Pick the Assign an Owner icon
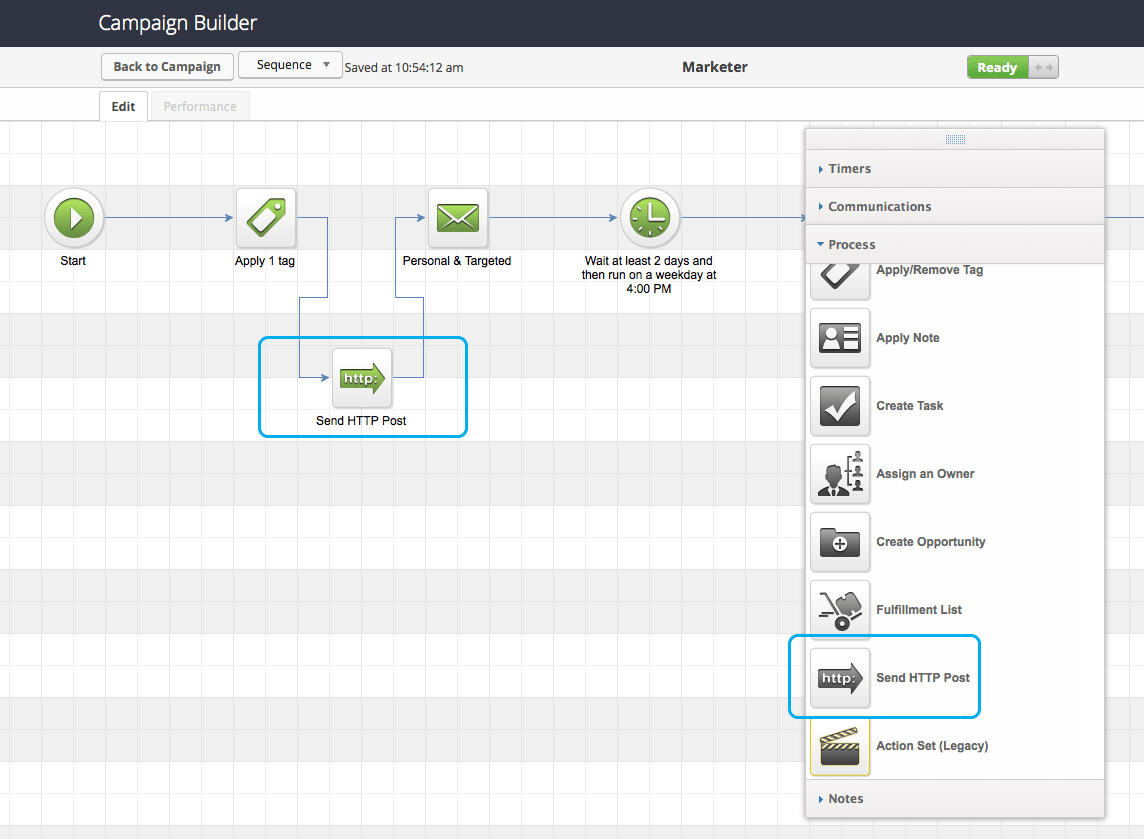The width and height of the screenshot is (1144, 839). [840, 473]
